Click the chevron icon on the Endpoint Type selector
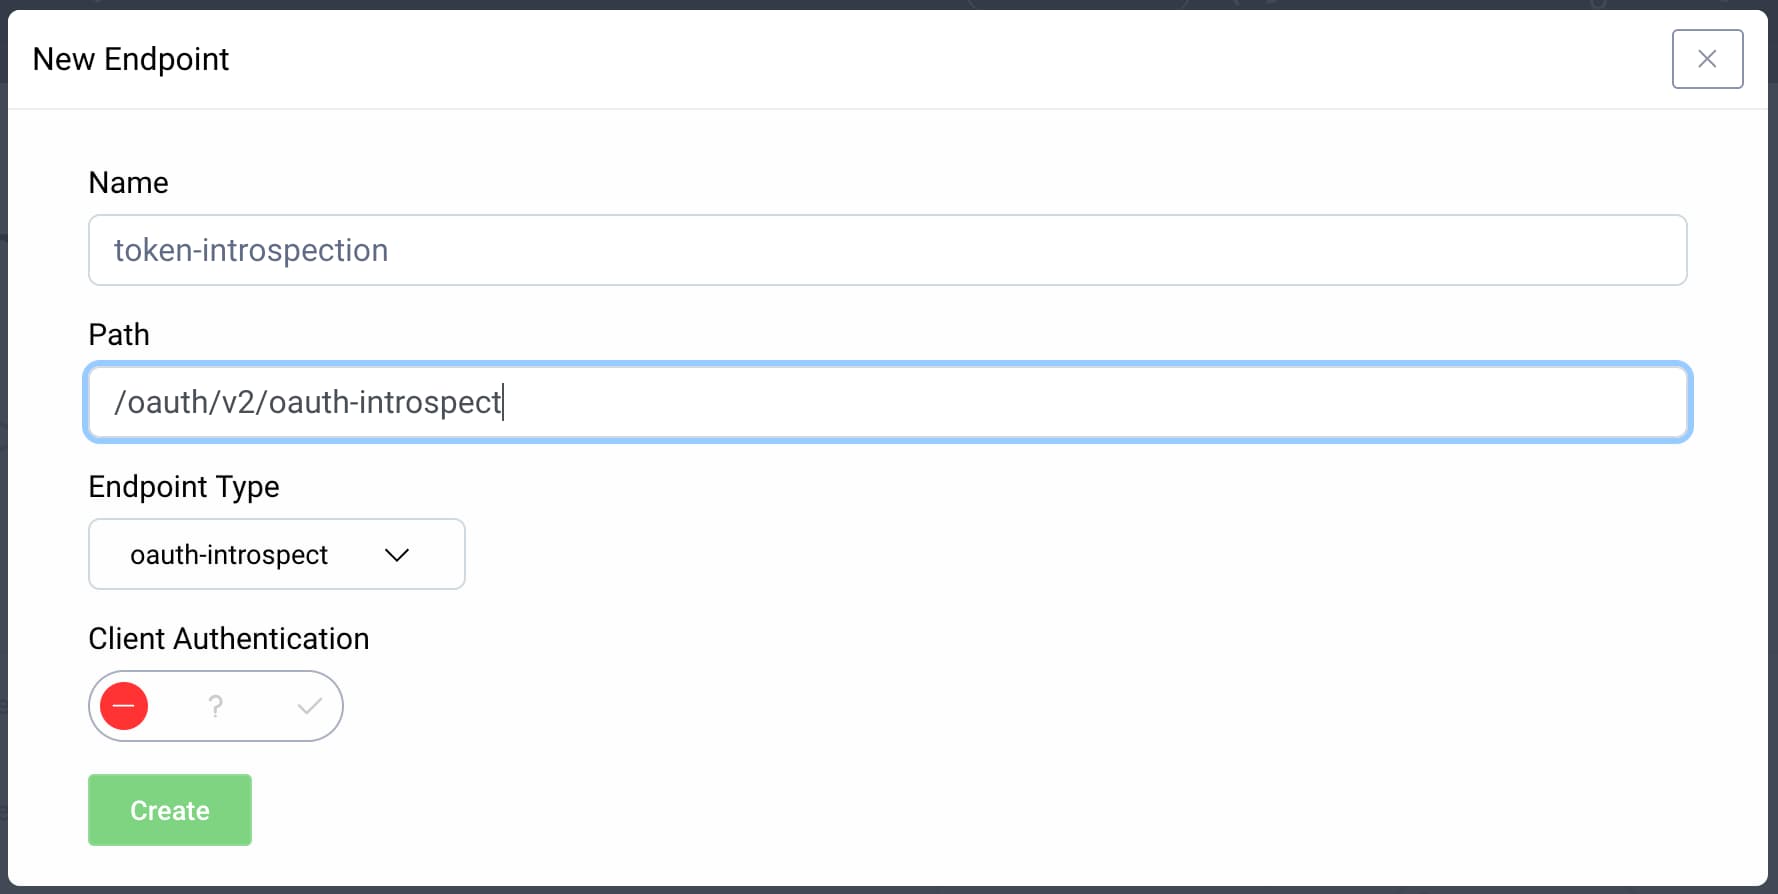The height and width of the screenshot is (894, 1778). click(x=396, y=555)
